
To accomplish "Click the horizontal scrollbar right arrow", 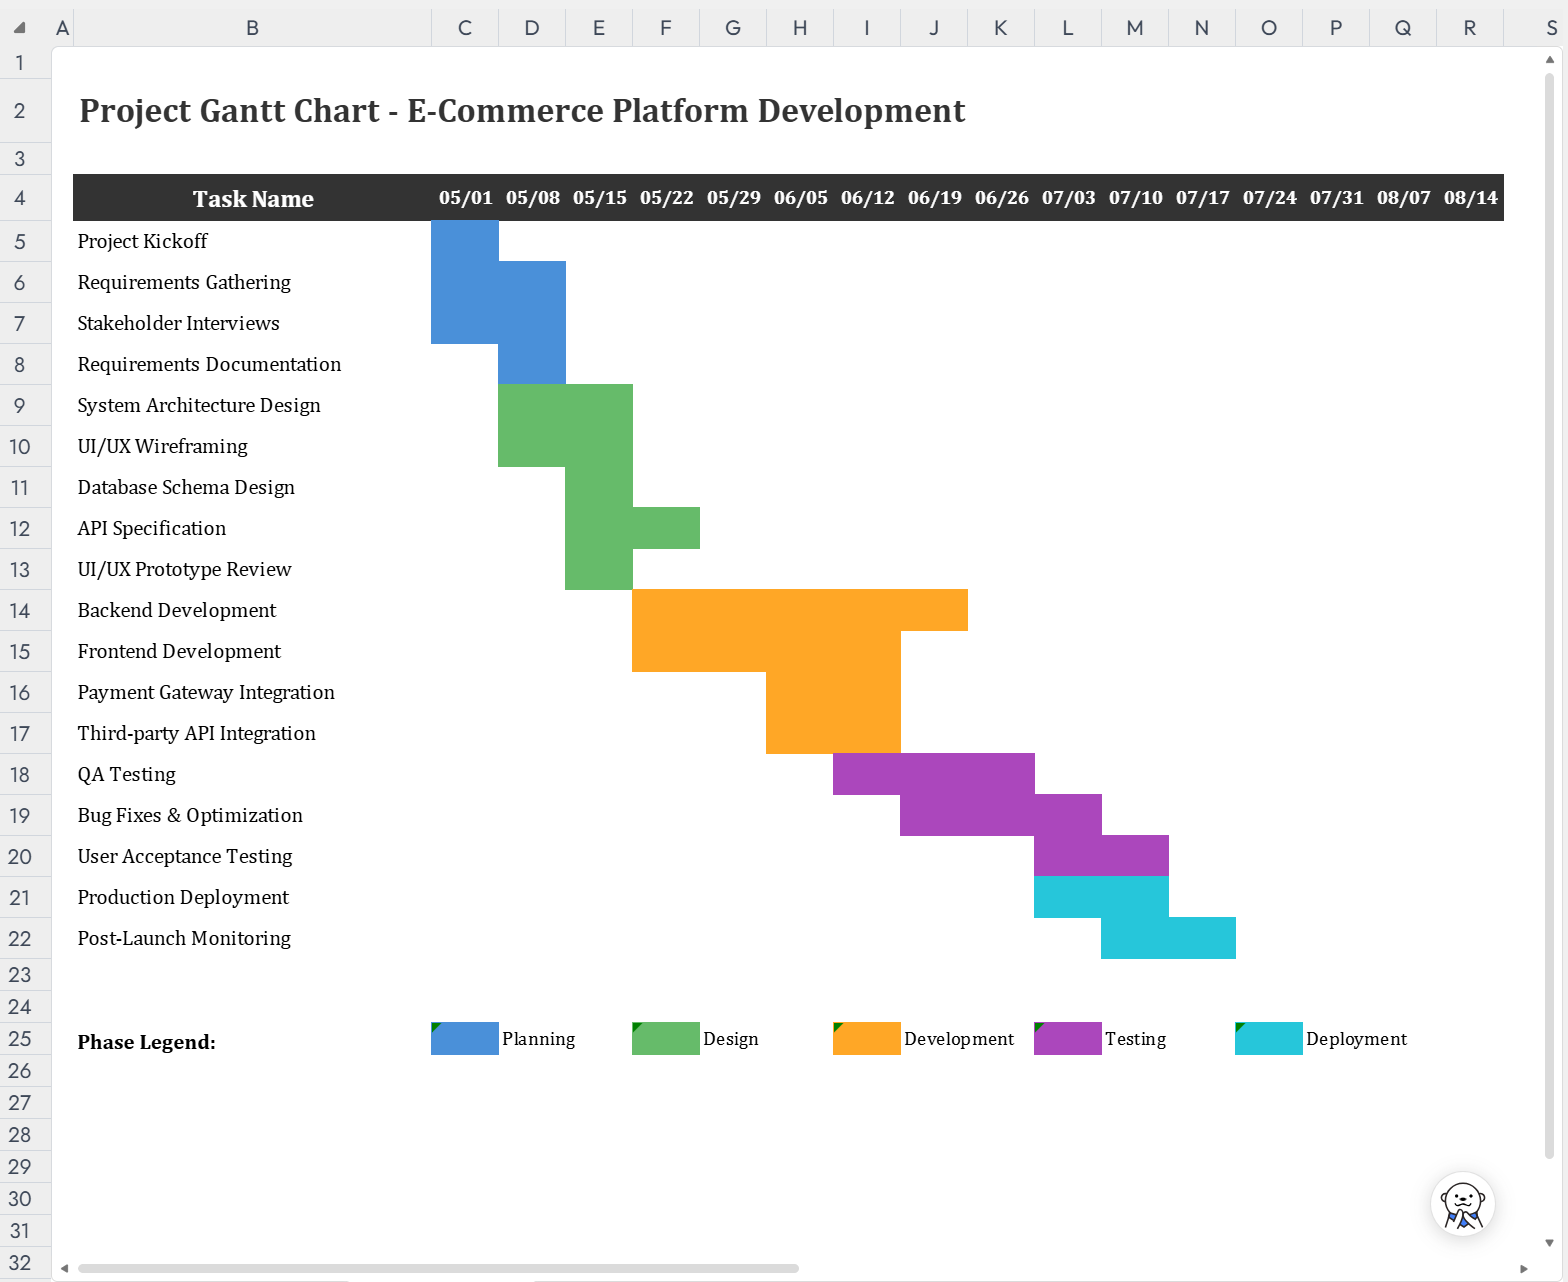I will [1524, 1269].
